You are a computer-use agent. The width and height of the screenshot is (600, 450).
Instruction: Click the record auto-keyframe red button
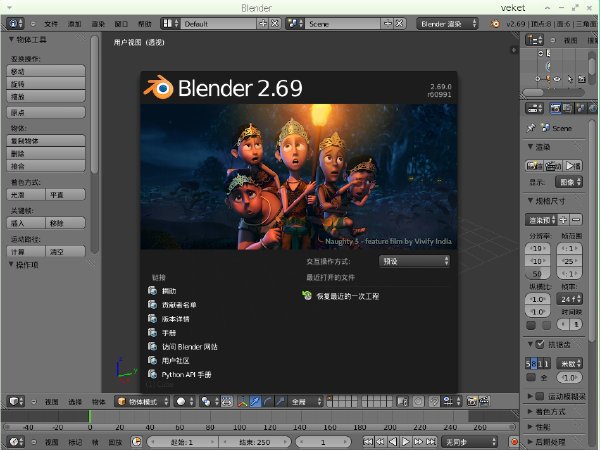click(x=515, y=442)
